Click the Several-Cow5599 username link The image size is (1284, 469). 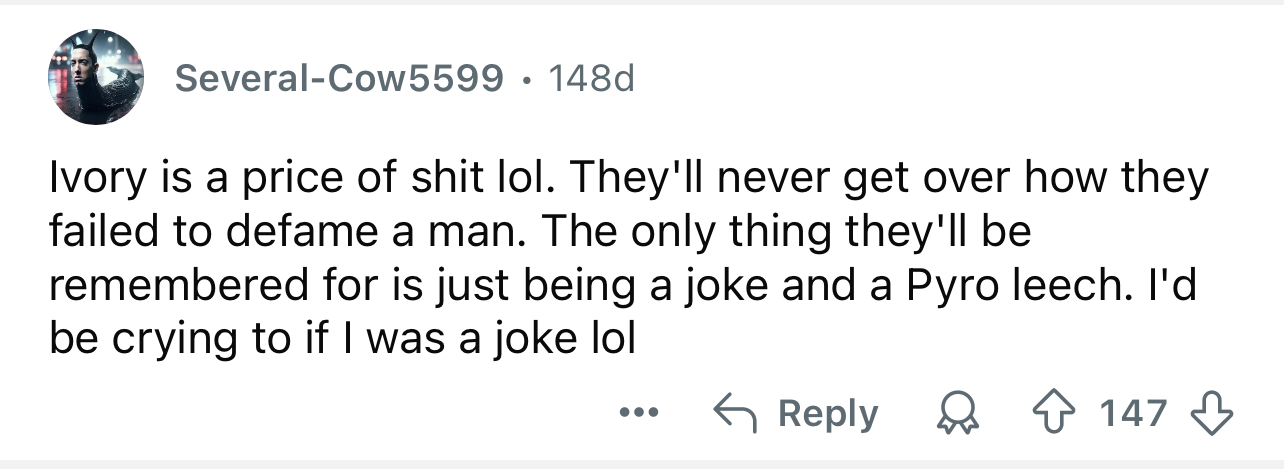[339, 78]
